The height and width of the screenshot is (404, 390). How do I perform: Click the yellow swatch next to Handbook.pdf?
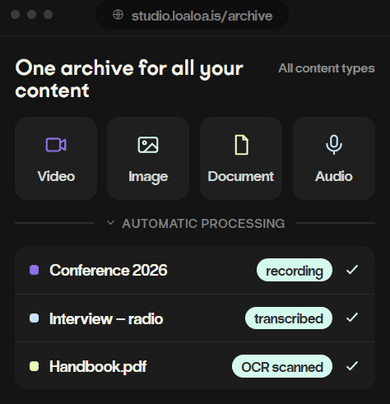34,366
